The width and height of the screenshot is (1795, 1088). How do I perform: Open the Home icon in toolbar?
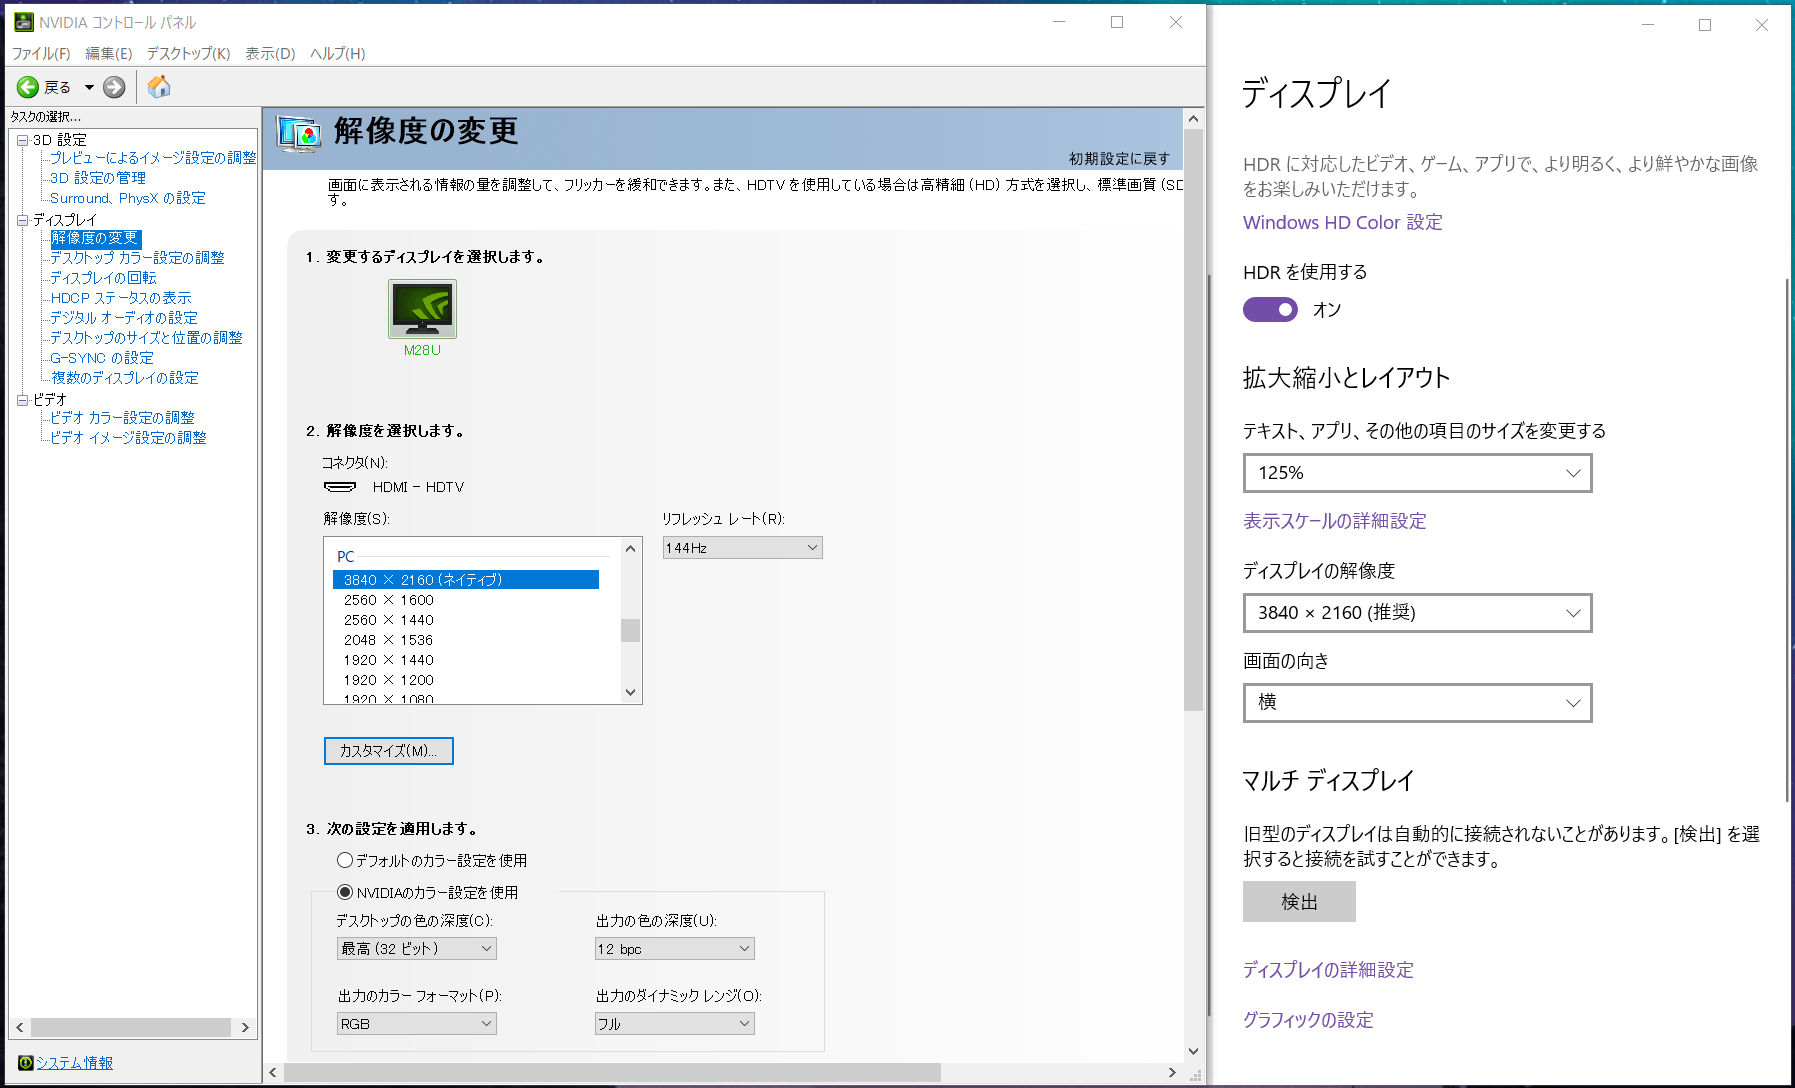159,87
